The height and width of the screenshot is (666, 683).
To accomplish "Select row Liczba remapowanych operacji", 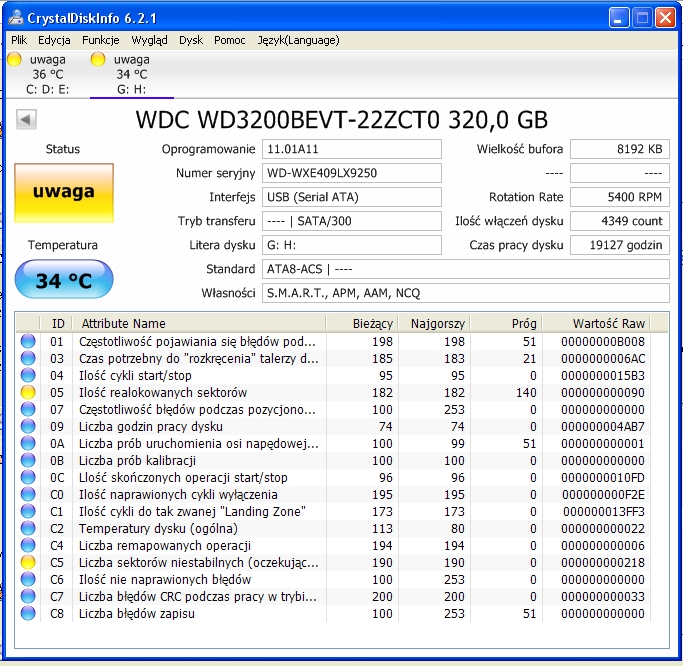I will pyautogui.click(x=333, y=545).
